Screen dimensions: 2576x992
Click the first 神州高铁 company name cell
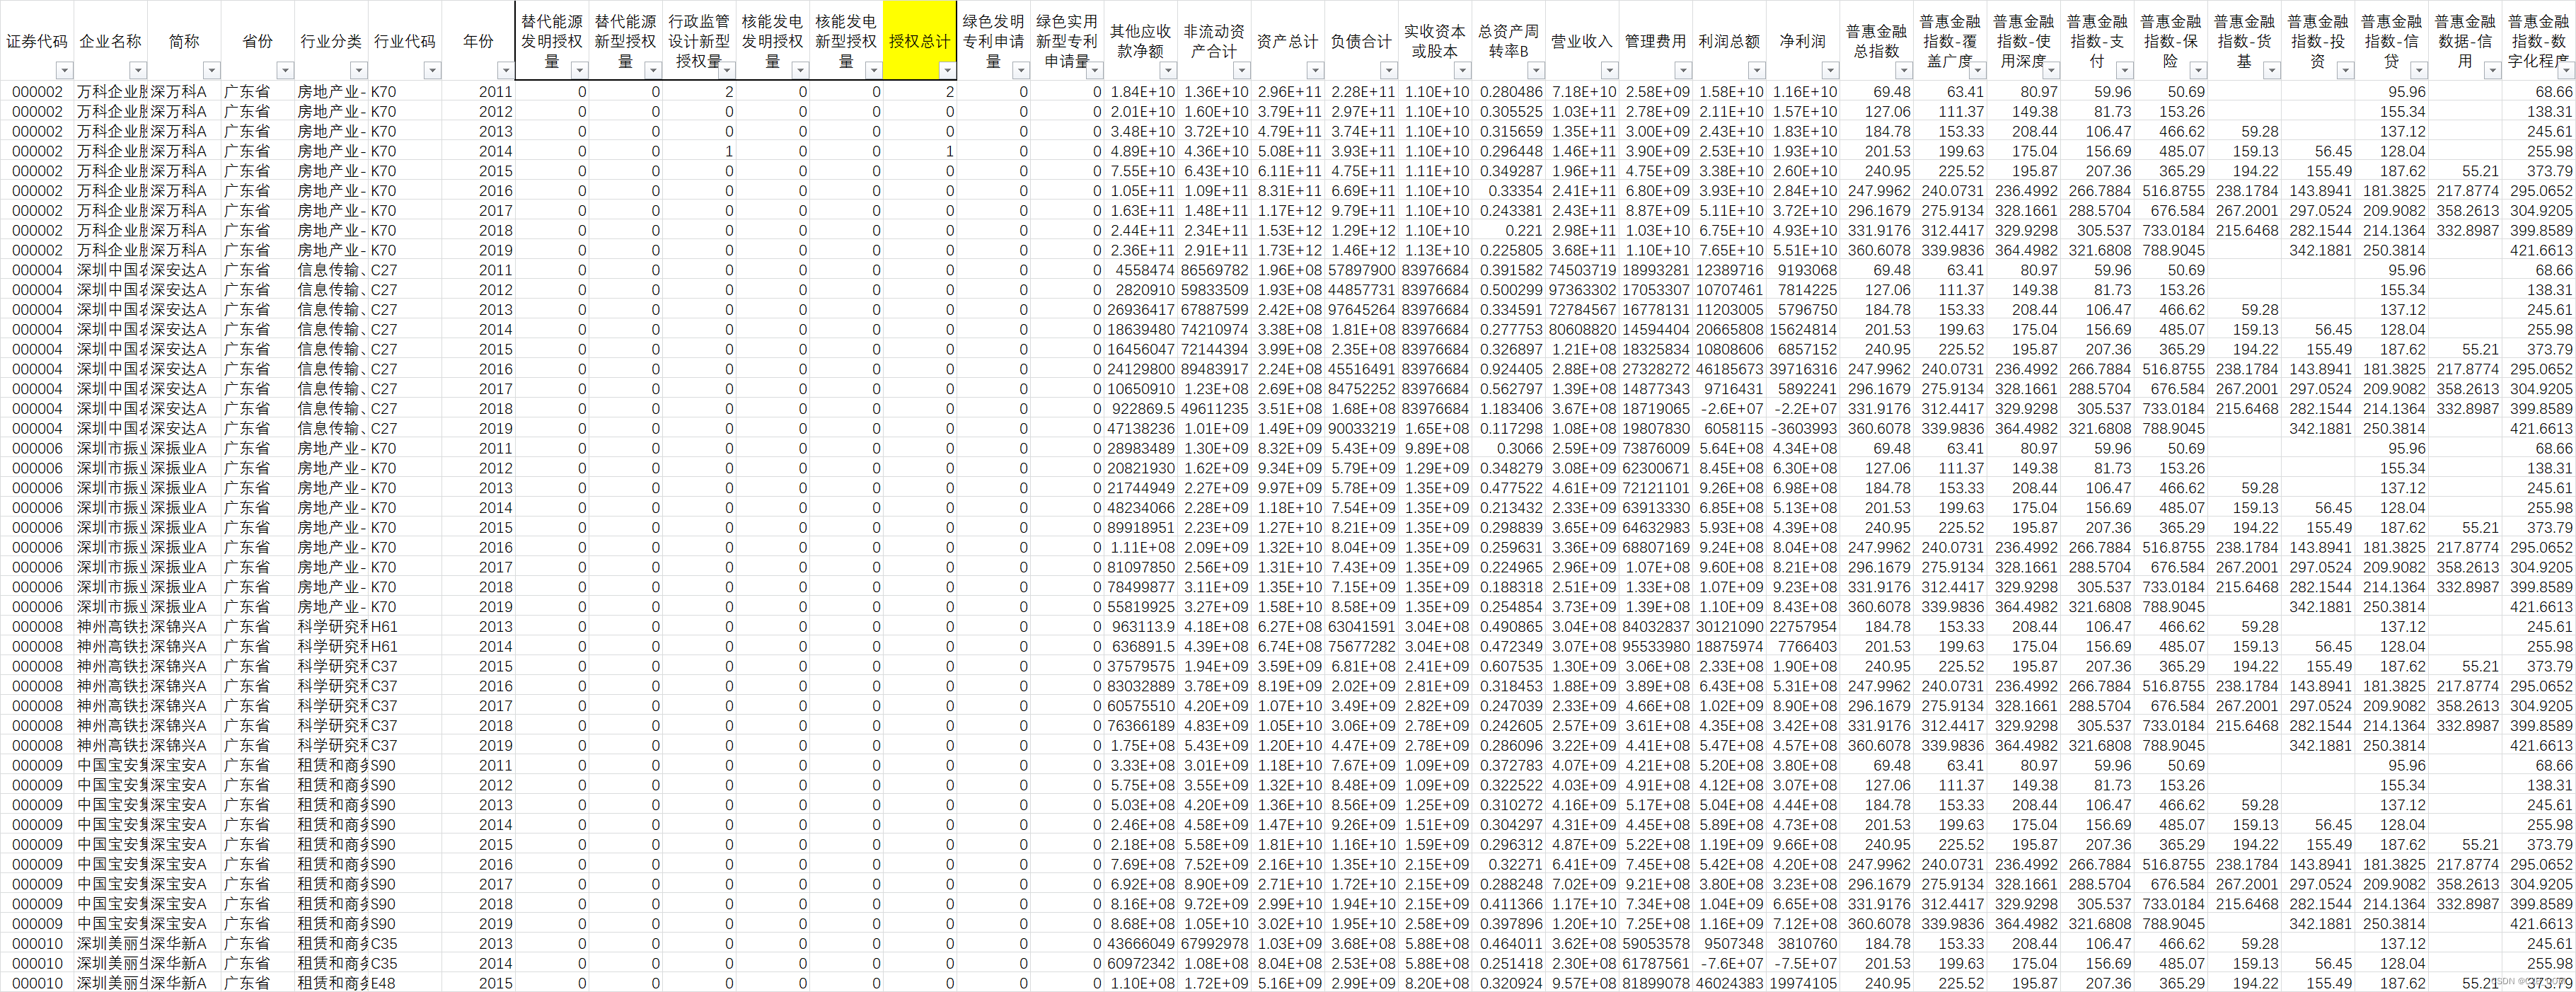(111, 626)
